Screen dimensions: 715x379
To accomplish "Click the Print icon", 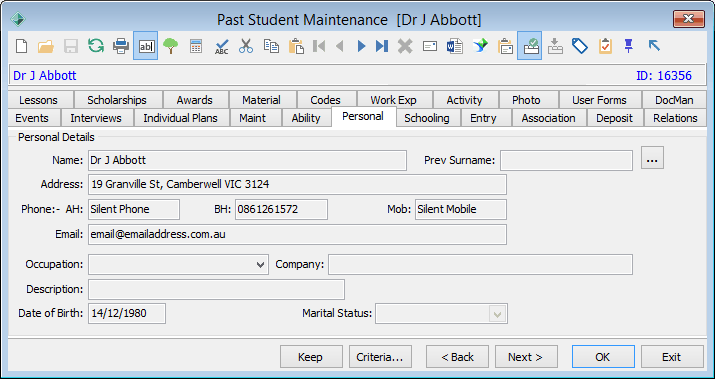I will 121,46.
